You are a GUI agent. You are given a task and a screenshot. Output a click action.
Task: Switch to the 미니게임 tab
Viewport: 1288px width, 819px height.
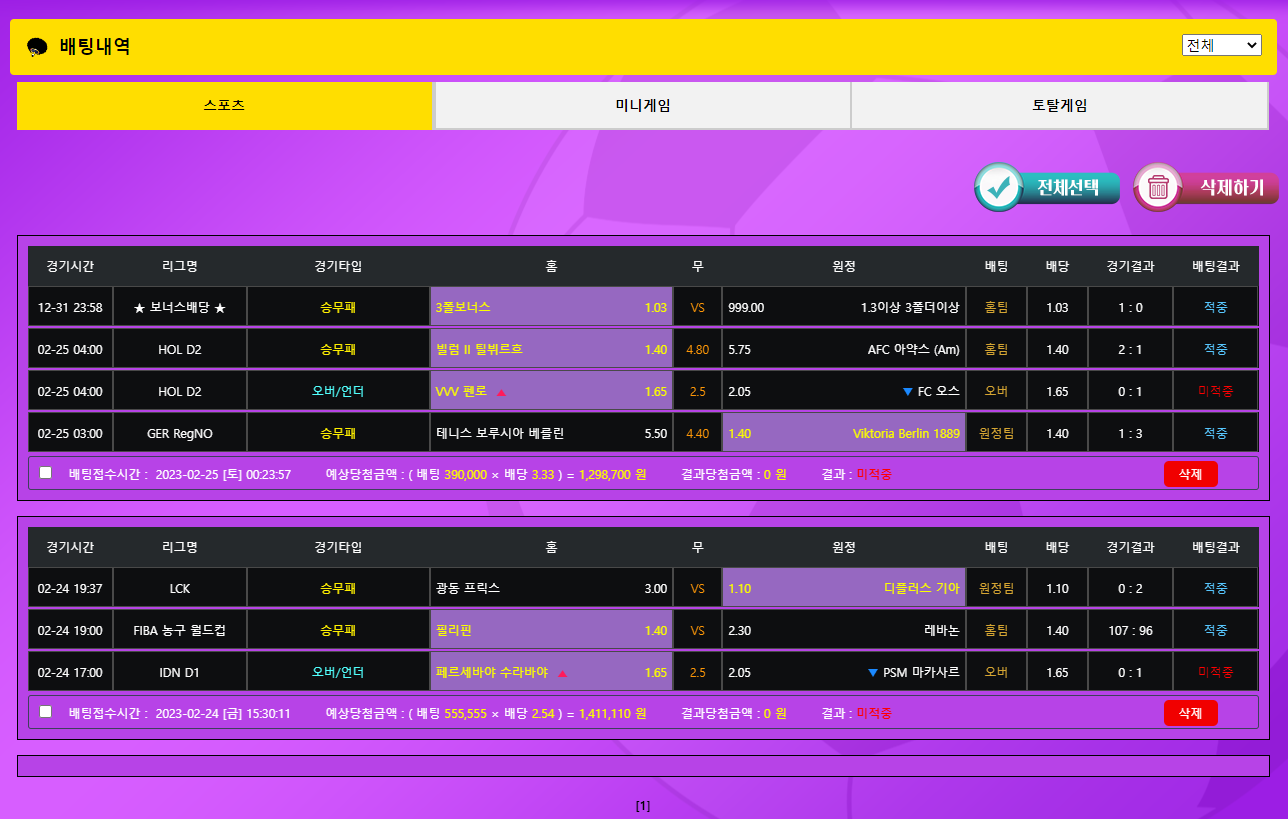click(642, 105)
